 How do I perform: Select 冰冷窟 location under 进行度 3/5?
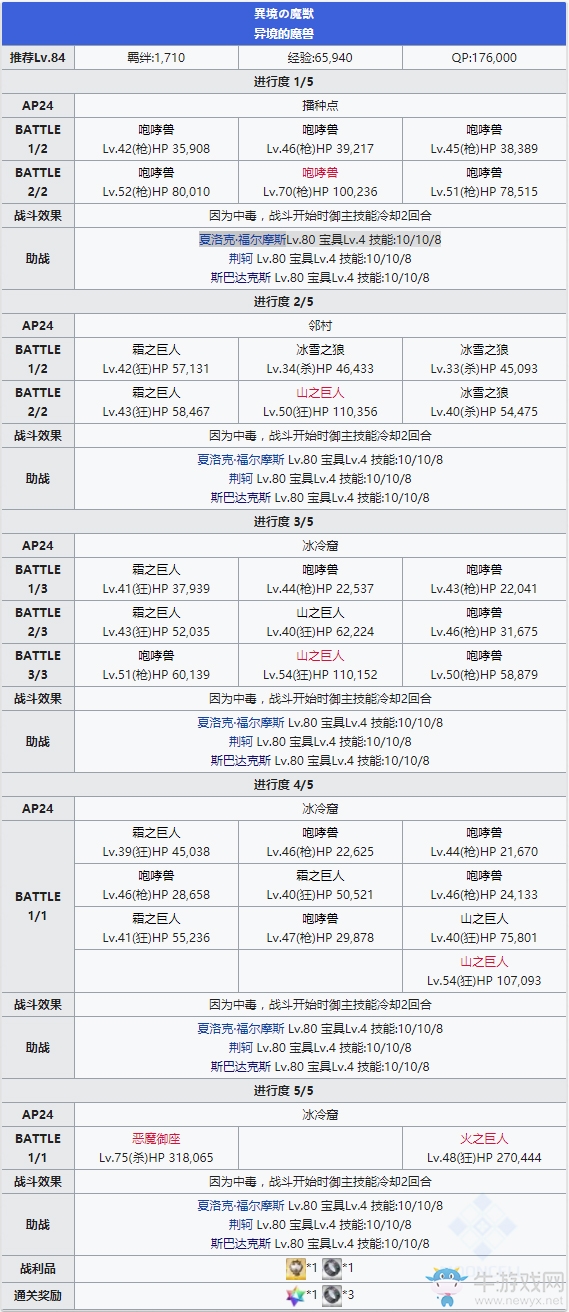pos(320,544)
